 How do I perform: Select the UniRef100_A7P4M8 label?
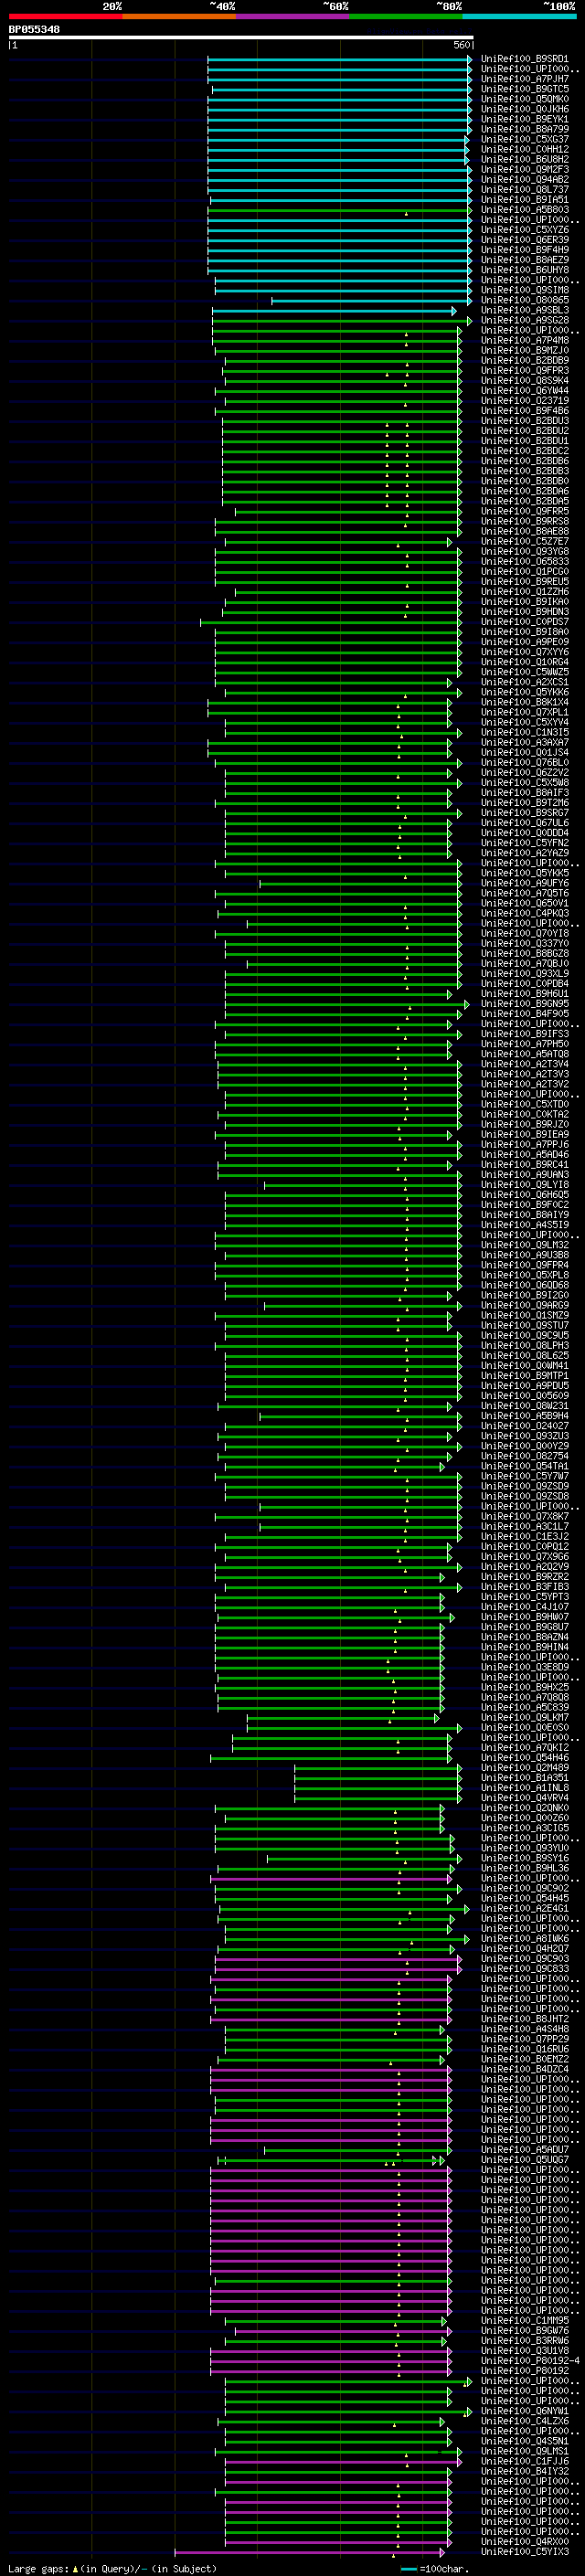click(x=525, y=340)
